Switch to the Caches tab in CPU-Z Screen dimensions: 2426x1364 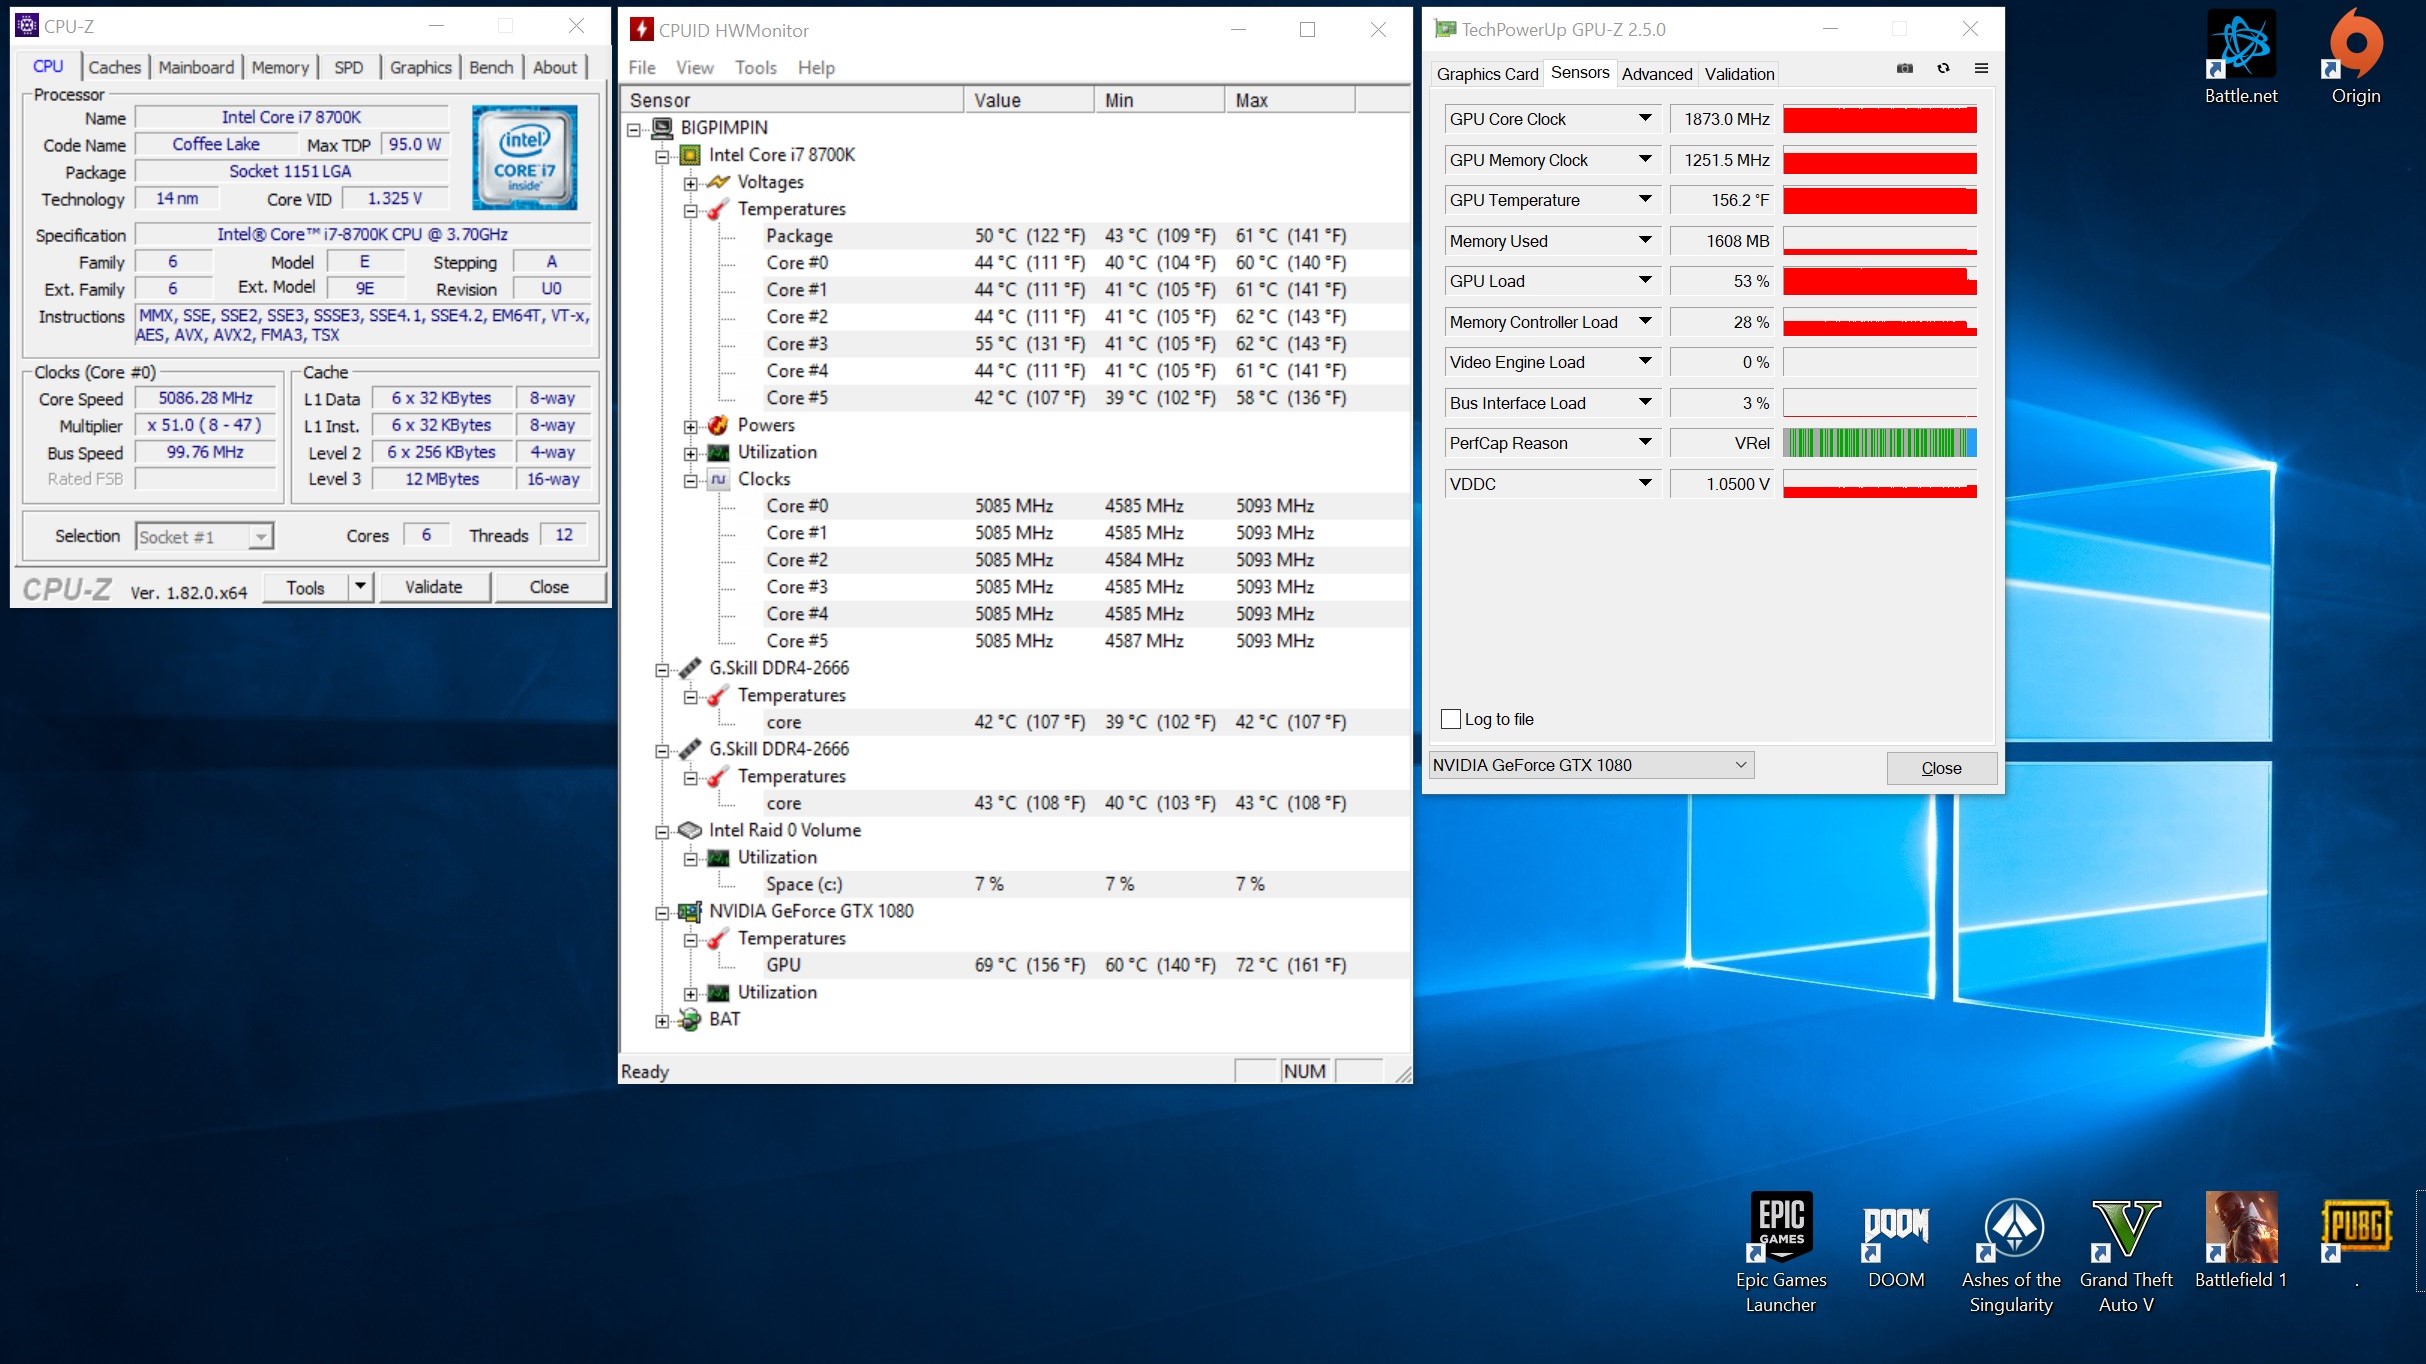pyautogui.click(x=114, y=67)
